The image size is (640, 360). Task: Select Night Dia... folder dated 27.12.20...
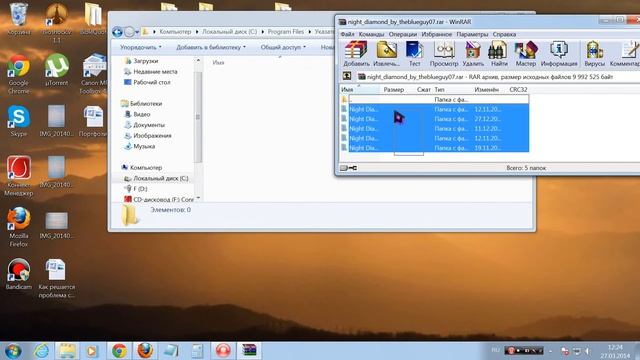[435, 119]
